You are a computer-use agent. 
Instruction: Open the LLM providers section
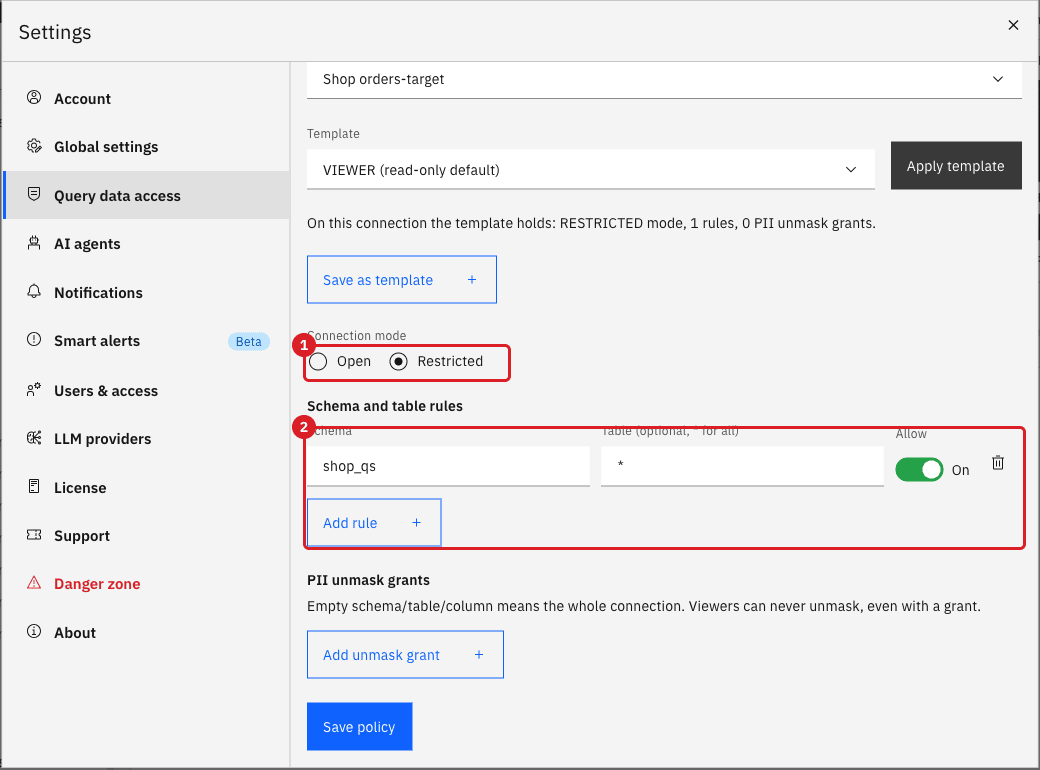coord(103,439)
